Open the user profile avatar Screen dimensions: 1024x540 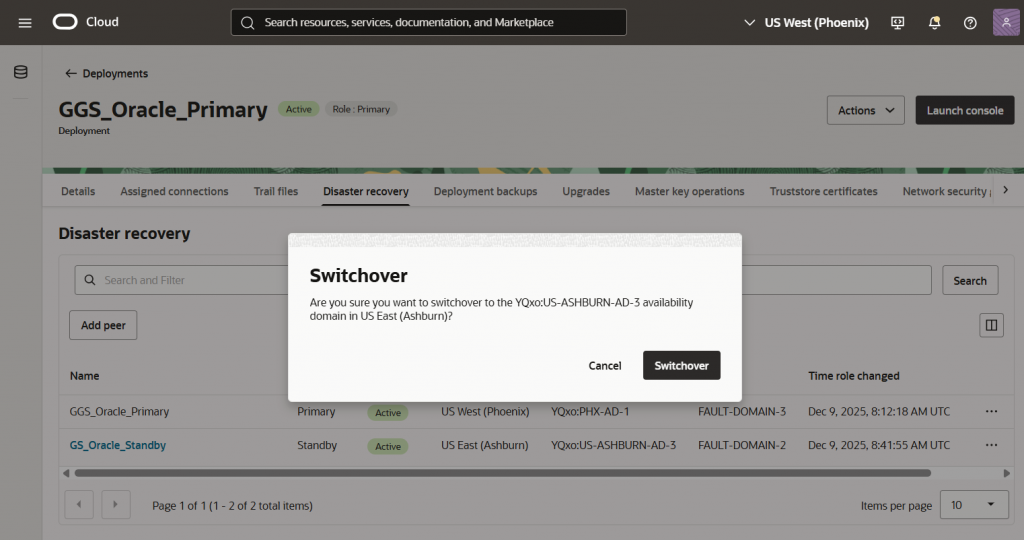tap(1006, 22)
